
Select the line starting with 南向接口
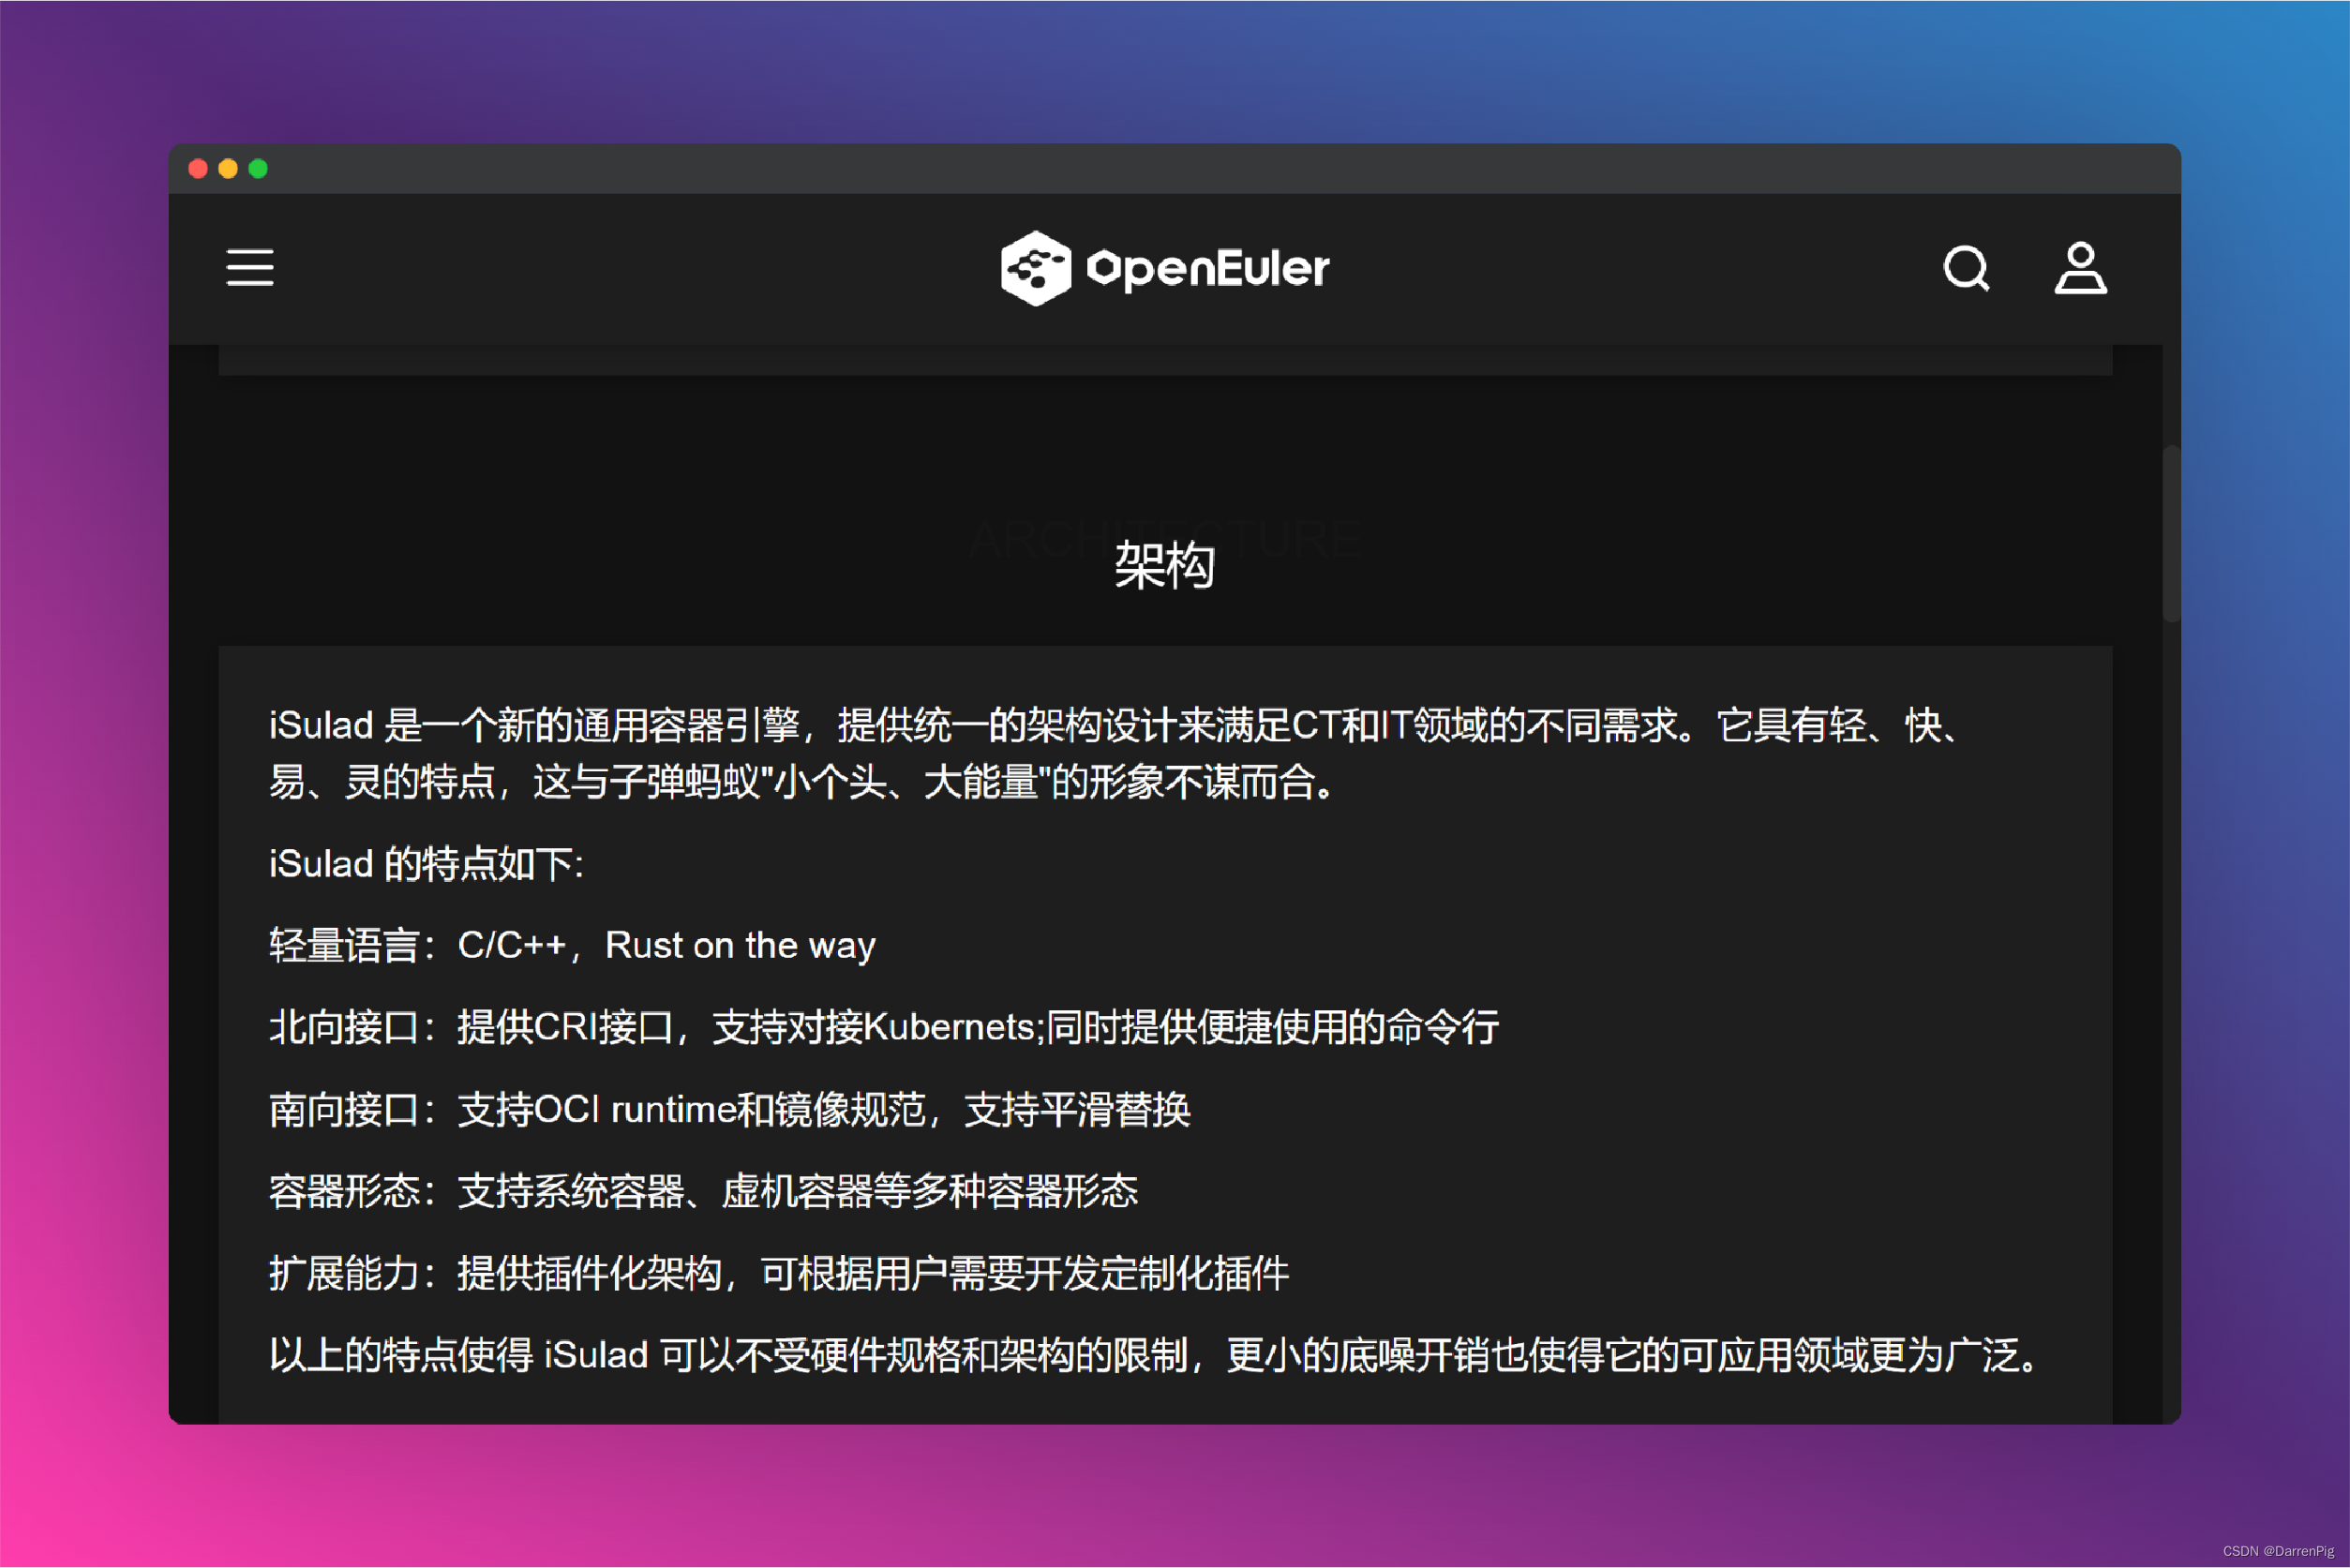(730, 1109)
